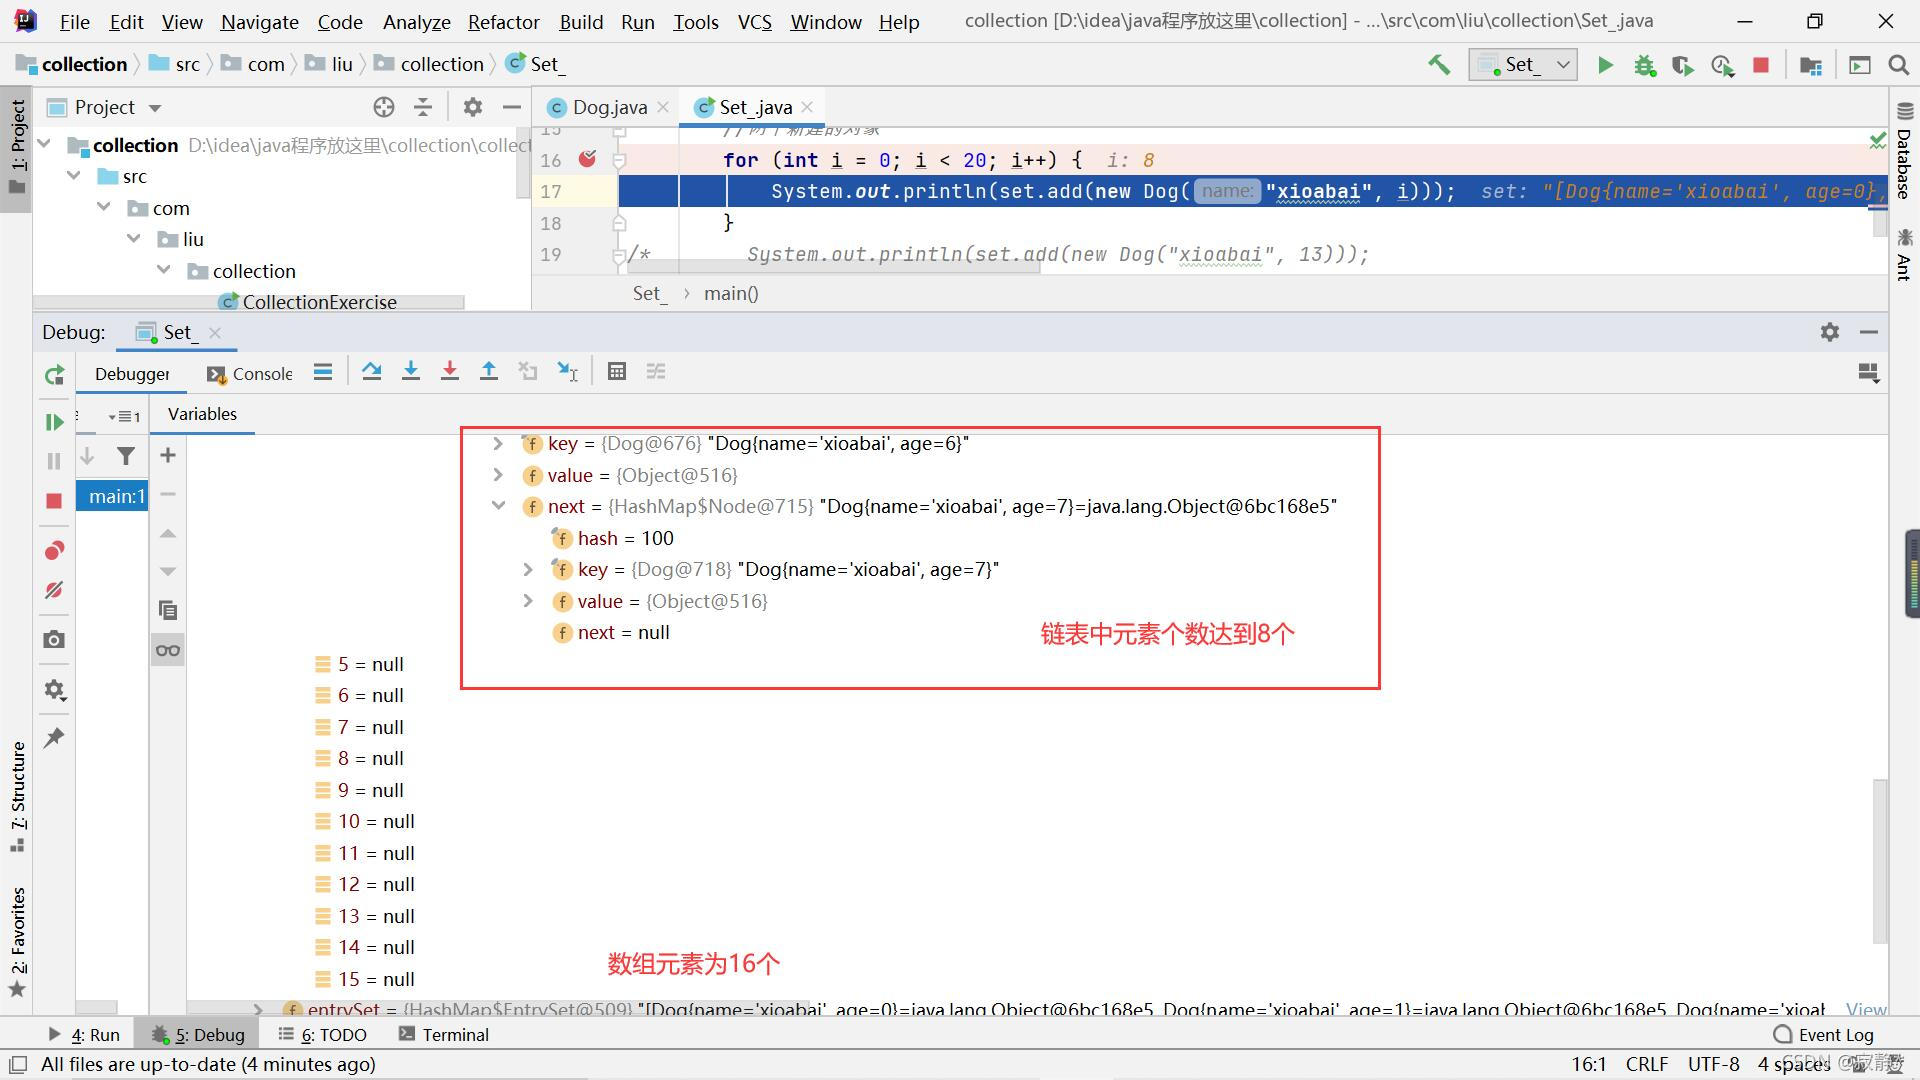This screenshot has height=1080, width=1920.
Task: Select the Debugger tab
Action: [x=132, y=374]
